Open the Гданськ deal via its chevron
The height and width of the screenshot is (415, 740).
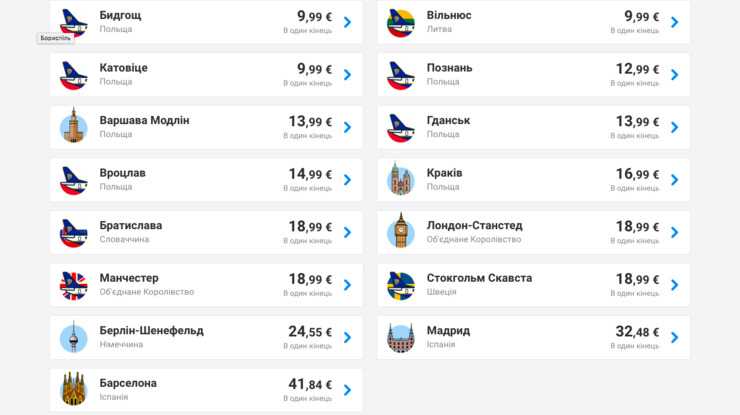click(674, 127)
